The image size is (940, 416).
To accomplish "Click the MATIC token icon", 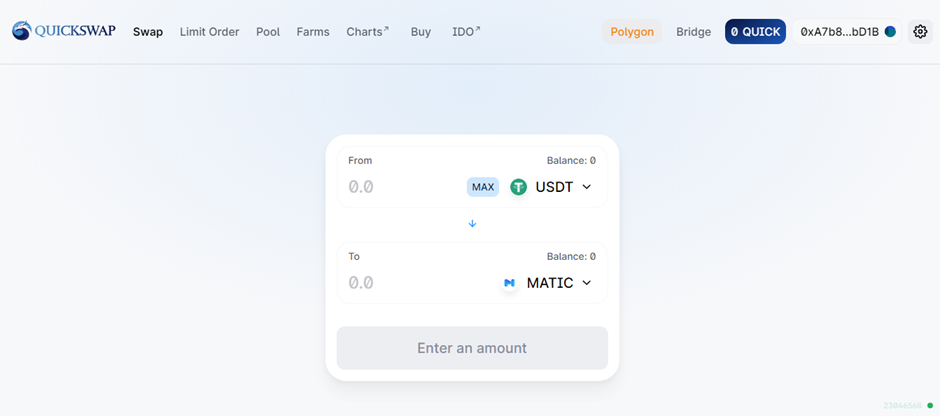I will tap(510, 282).
